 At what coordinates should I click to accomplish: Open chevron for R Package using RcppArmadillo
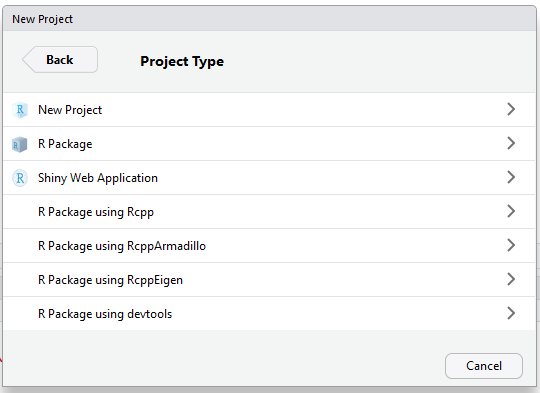pos(511,245)
